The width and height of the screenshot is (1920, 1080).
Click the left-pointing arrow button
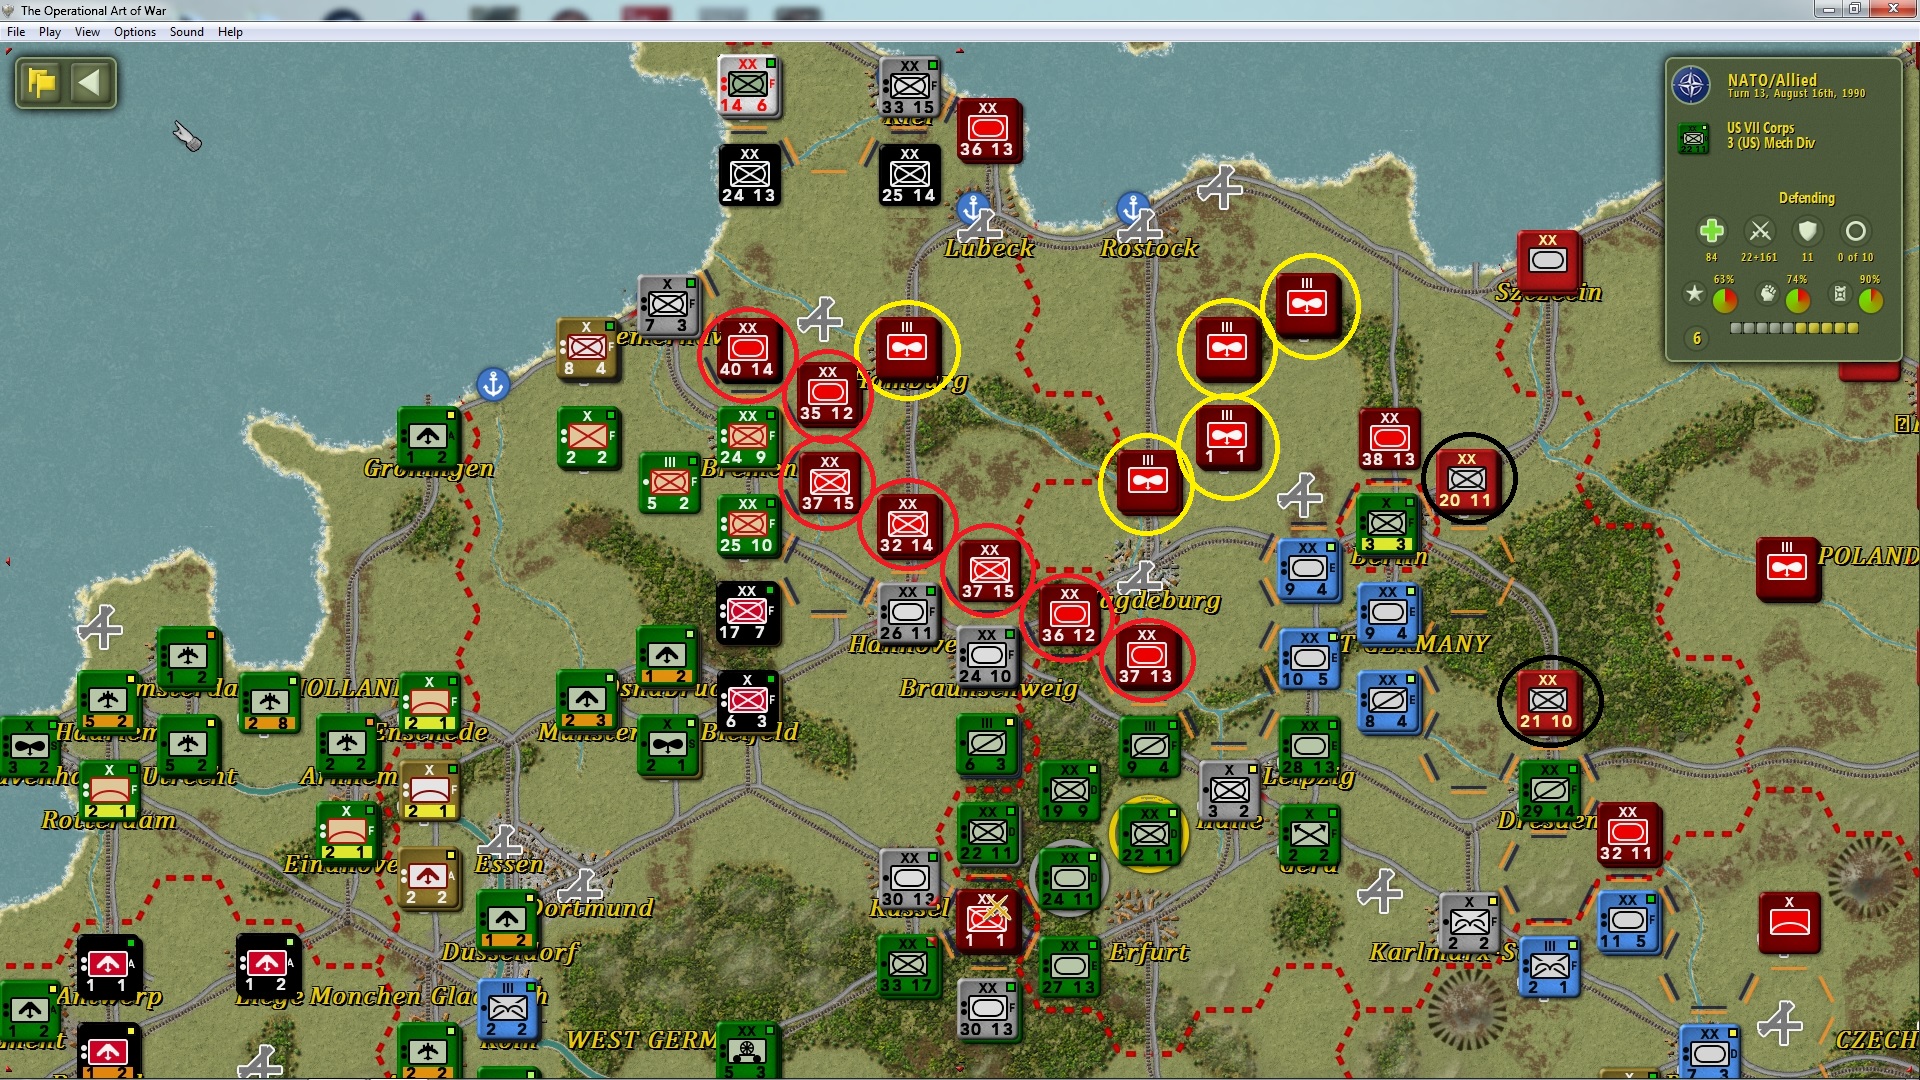click(90, 82)
